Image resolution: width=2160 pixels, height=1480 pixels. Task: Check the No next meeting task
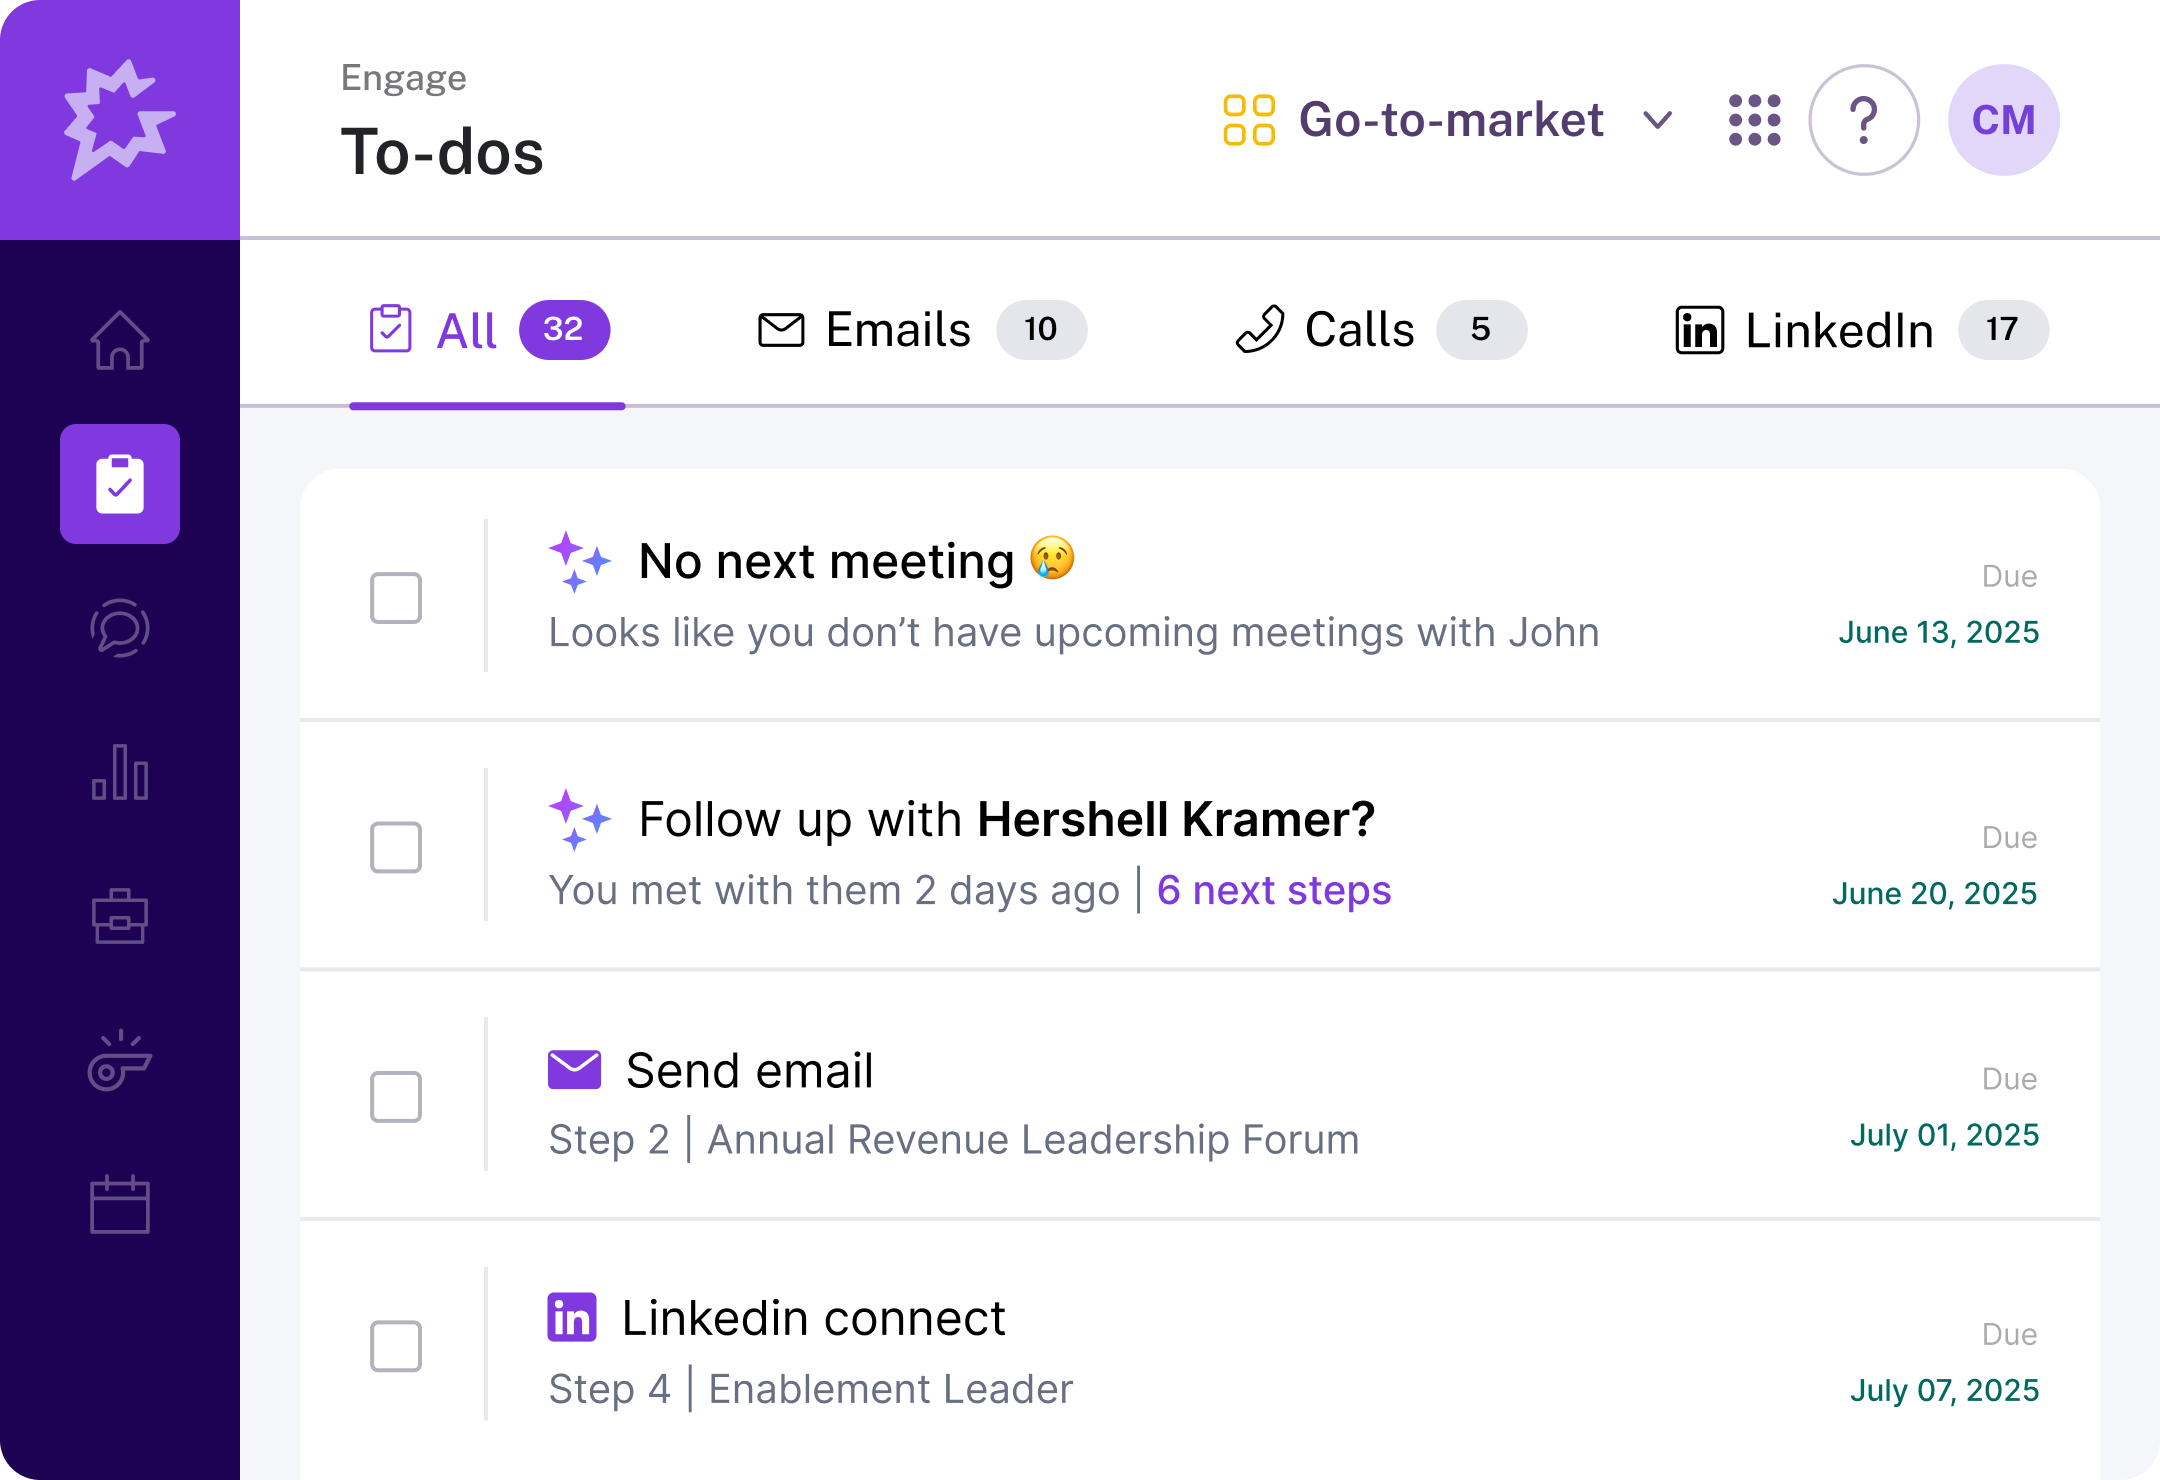coord(396,598)
